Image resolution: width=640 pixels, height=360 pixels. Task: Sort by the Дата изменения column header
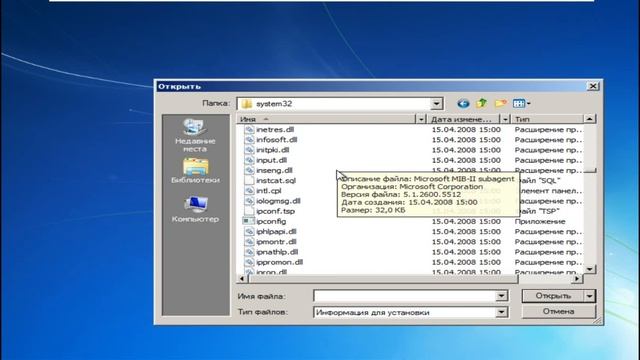pos(464,119)
